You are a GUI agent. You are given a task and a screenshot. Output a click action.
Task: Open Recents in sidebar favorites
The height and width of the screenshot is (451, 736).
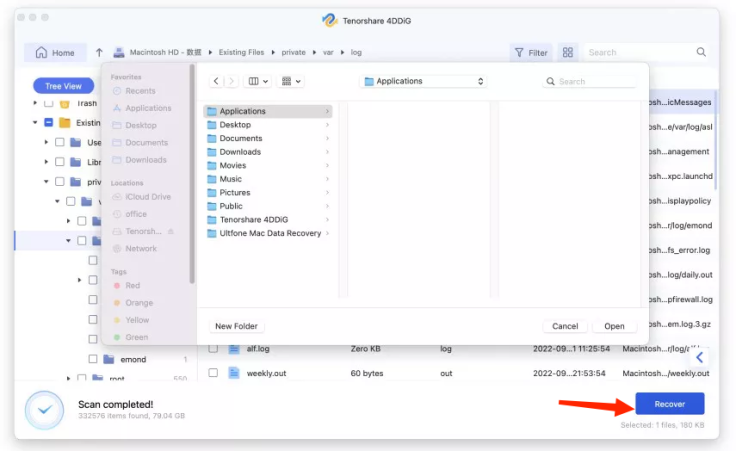click(134, 91)
